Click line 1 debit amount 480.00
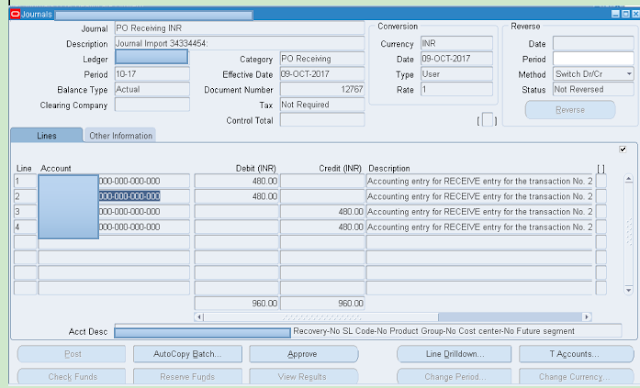Image resolution: width=640 pixels, height=388 pixels. point(236,181)
